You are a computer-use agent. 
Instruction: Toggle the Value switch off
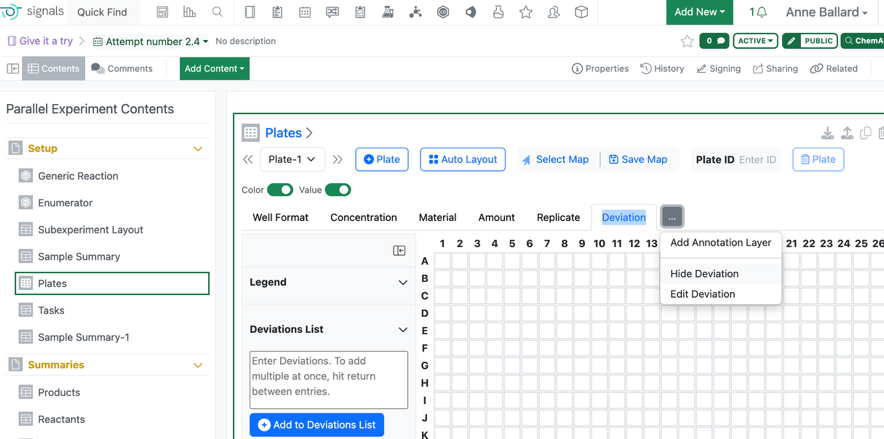[338, 190]
